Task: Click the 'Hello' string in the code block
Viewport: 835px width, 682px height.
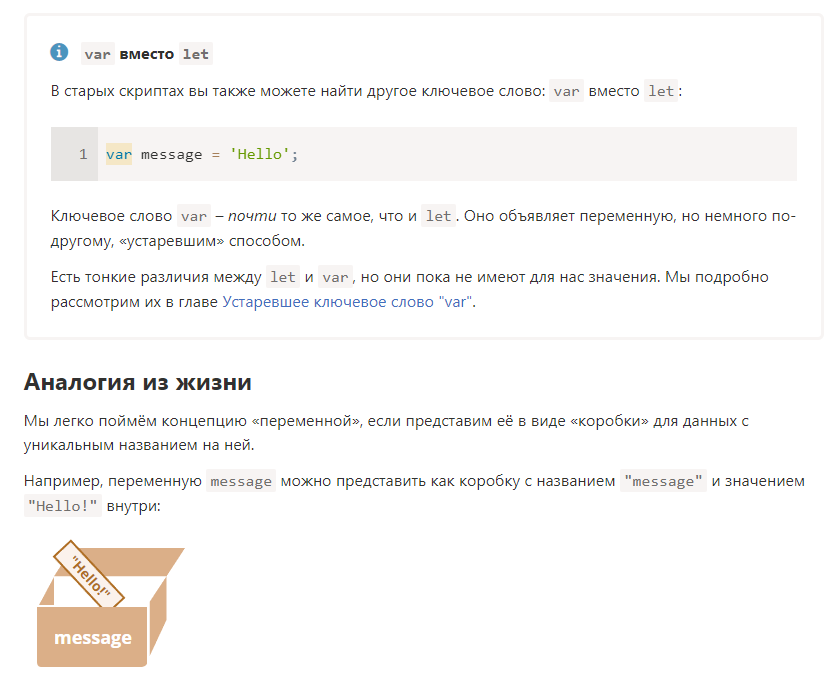Action: [260, 154]
